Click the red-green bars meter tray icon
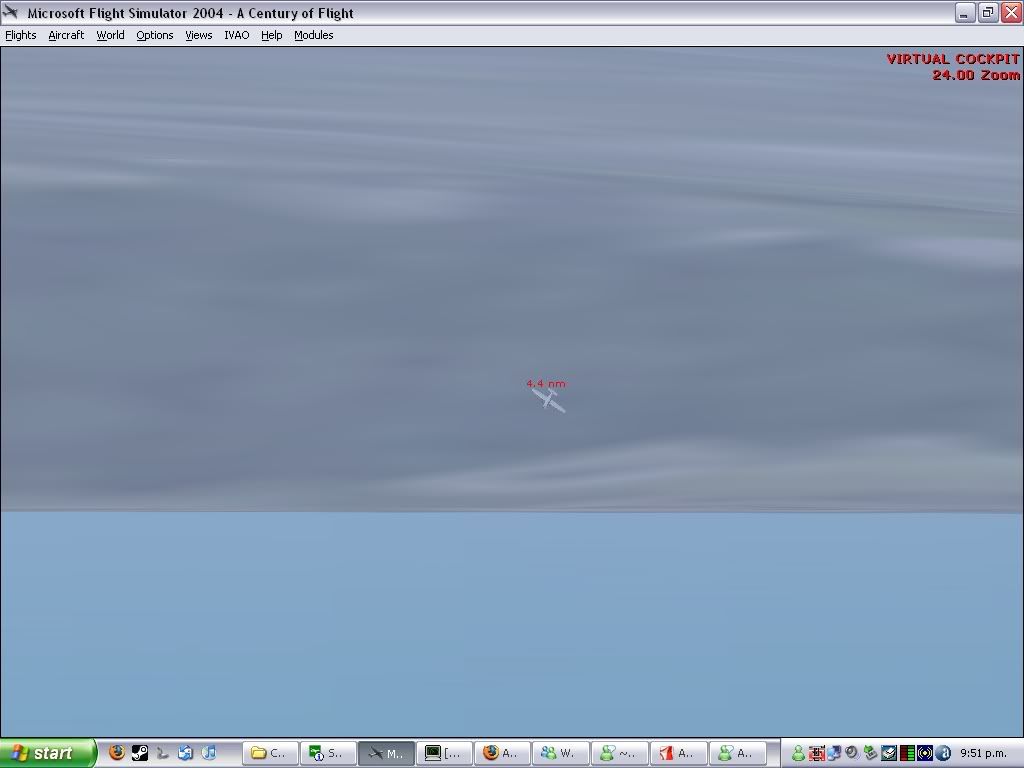This screenshot has height=768, width=1024. pyautogui.click(x=907, y=753)
